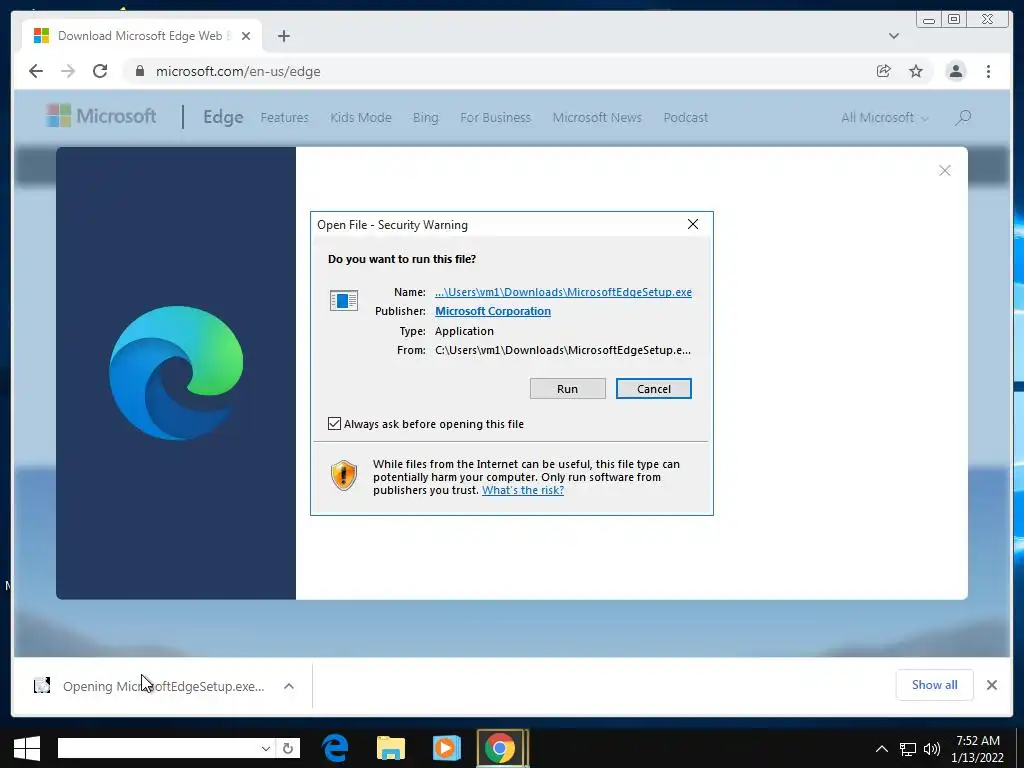
Task: Click the volume speaker tray icon
Action: click(932, 749)
